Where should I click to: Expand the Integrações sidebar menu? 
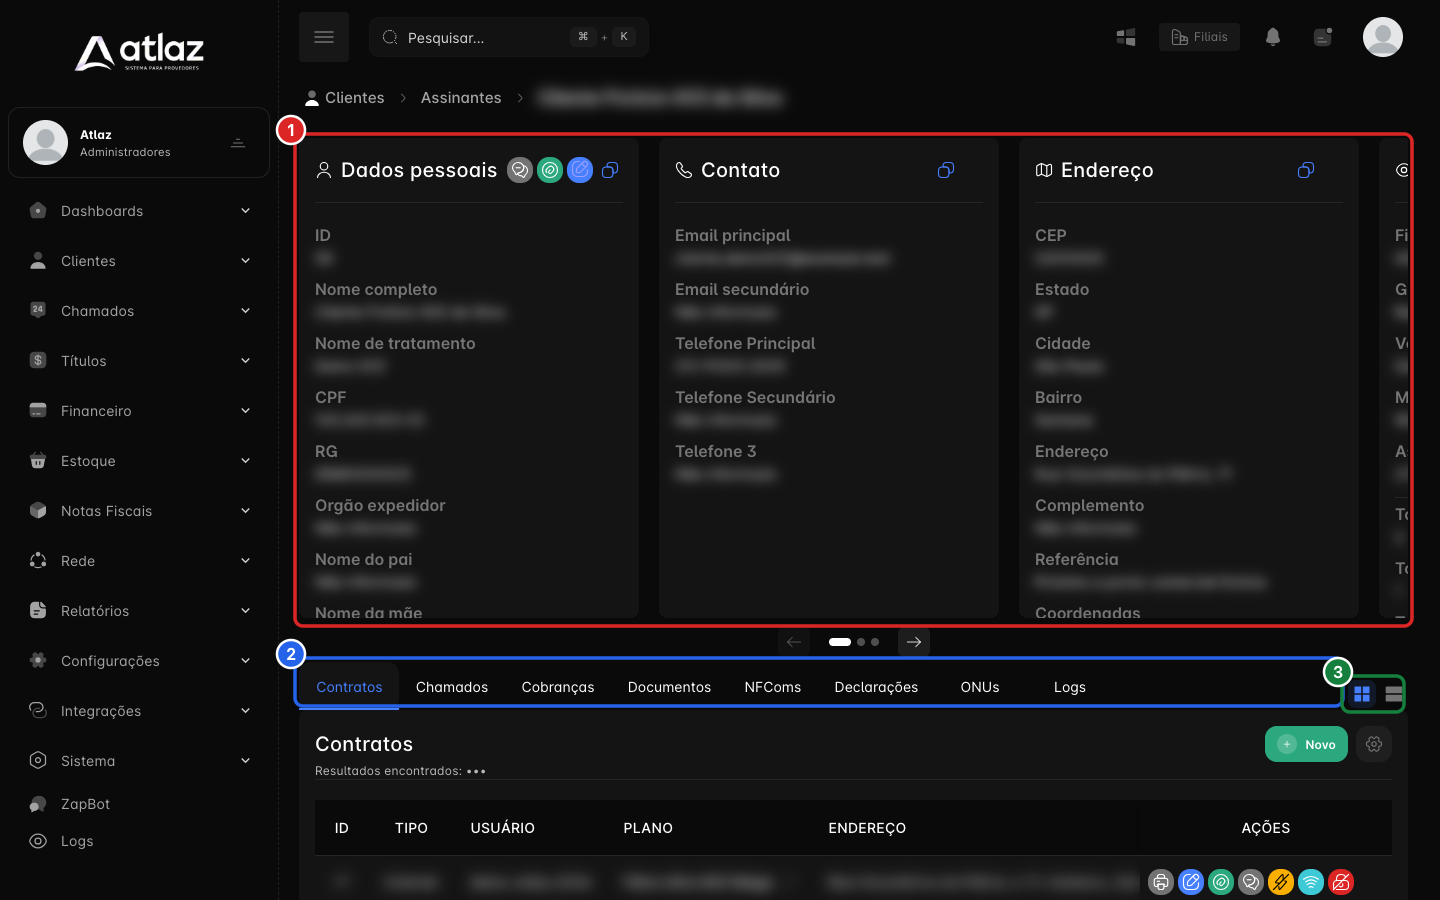140,711
